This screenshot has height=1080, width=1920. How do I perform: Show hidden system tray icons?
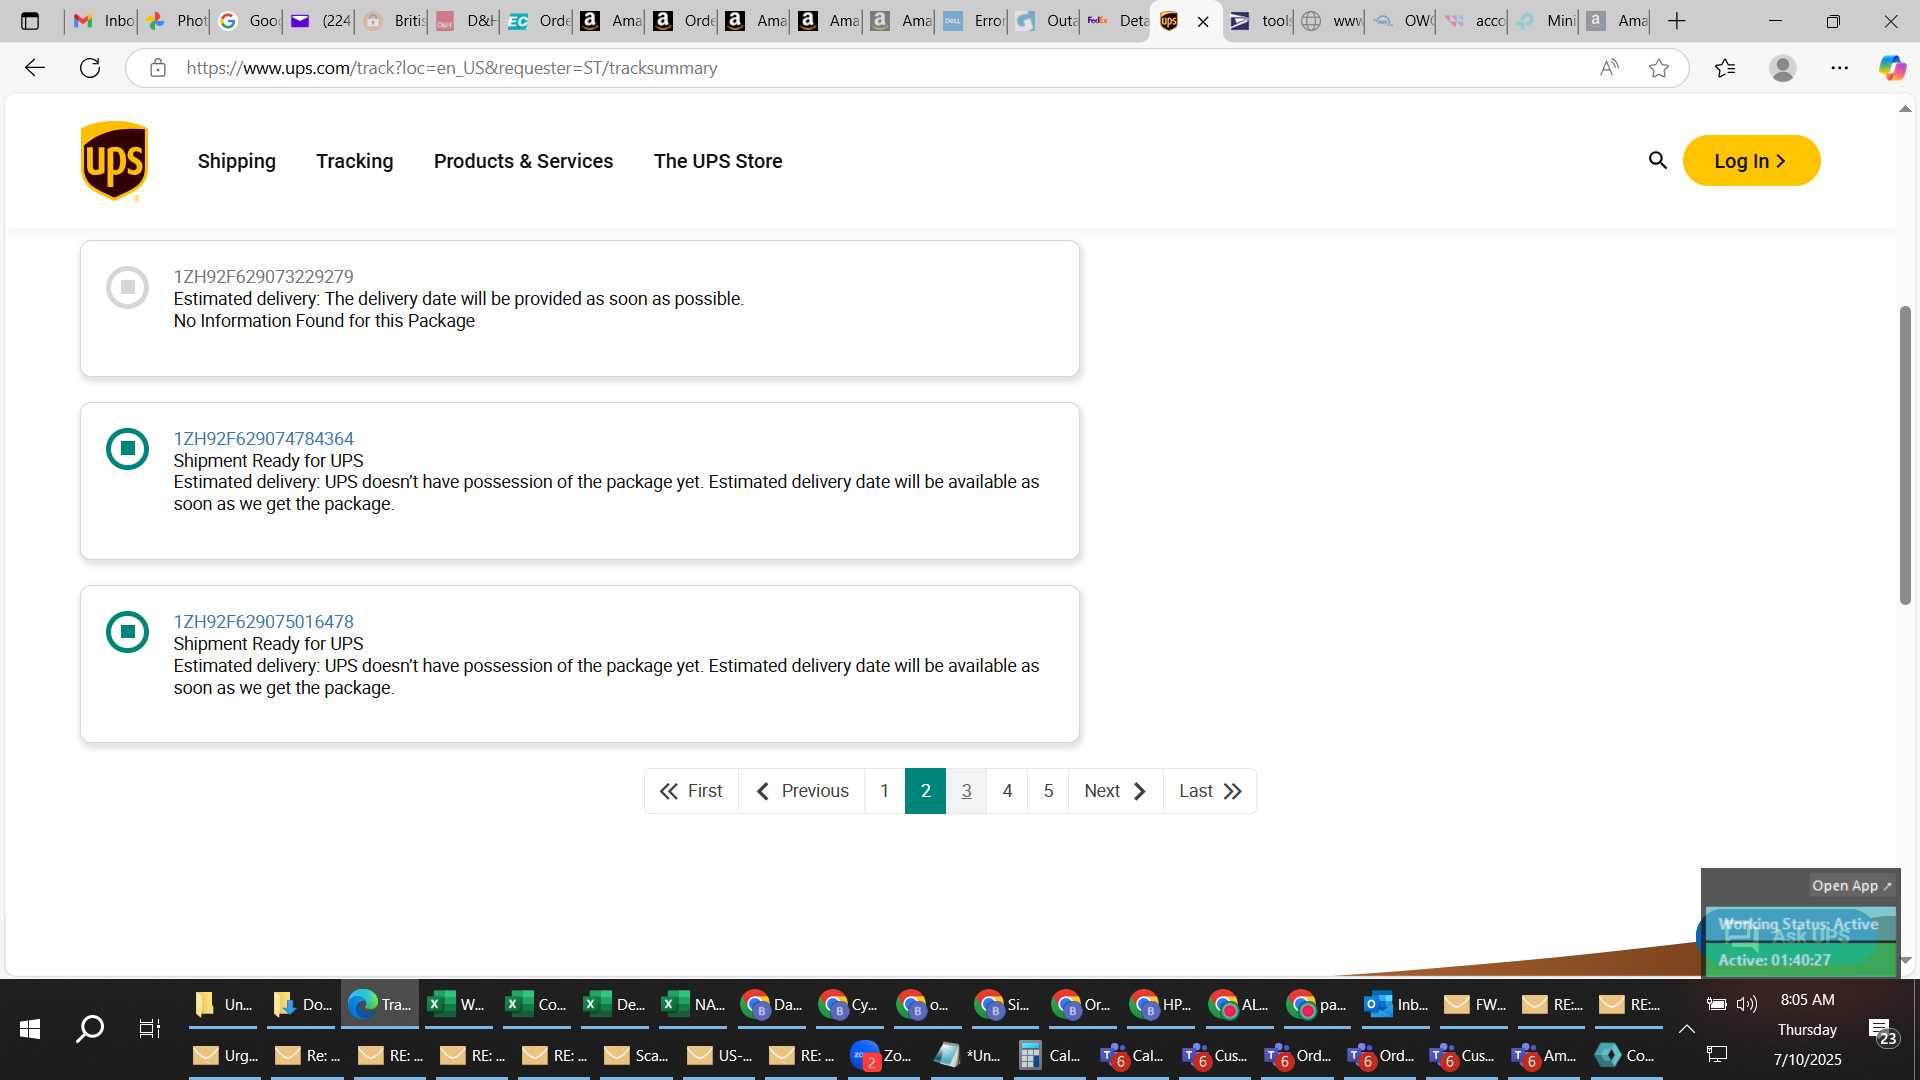click(1686, 1029)
